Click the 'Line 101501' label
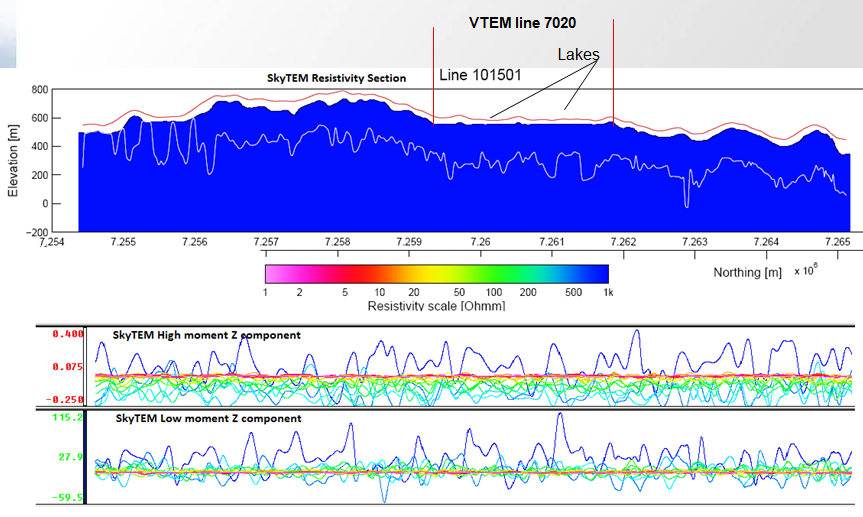 click(x=480, y=75)
